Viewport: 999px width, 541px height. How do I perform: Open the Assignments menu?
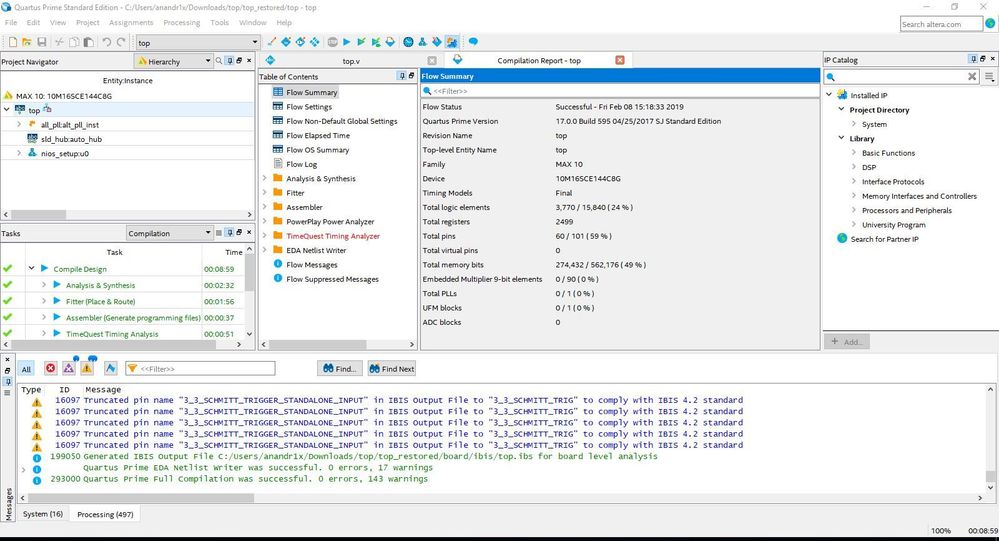[x=131, y=22]
